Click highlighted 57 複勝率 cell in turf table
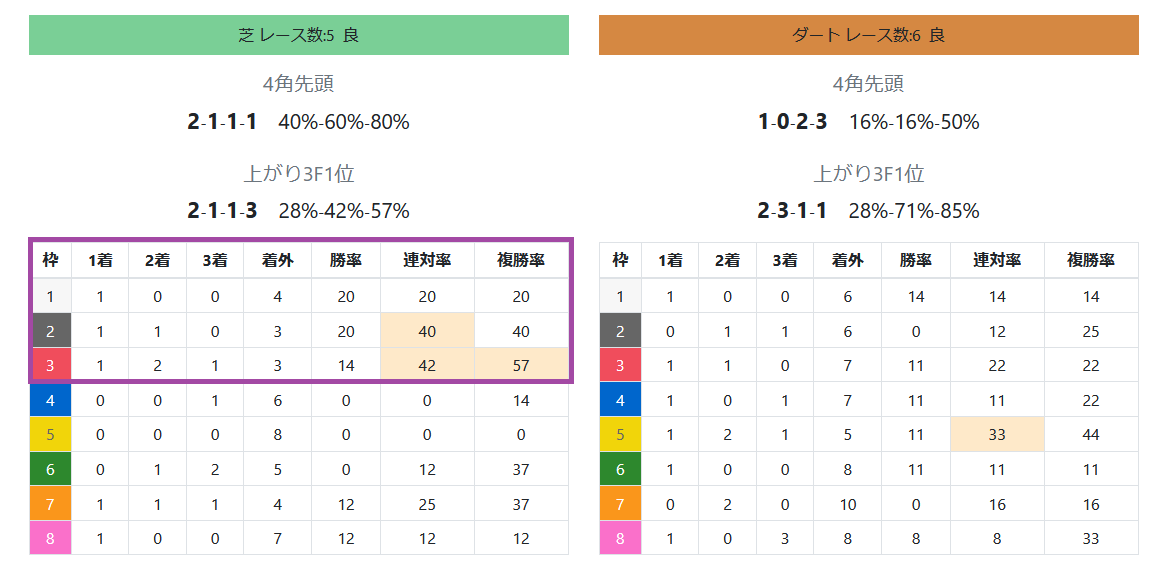The height and width of the screenshot is (583, 1159). [x=521, y=365]
